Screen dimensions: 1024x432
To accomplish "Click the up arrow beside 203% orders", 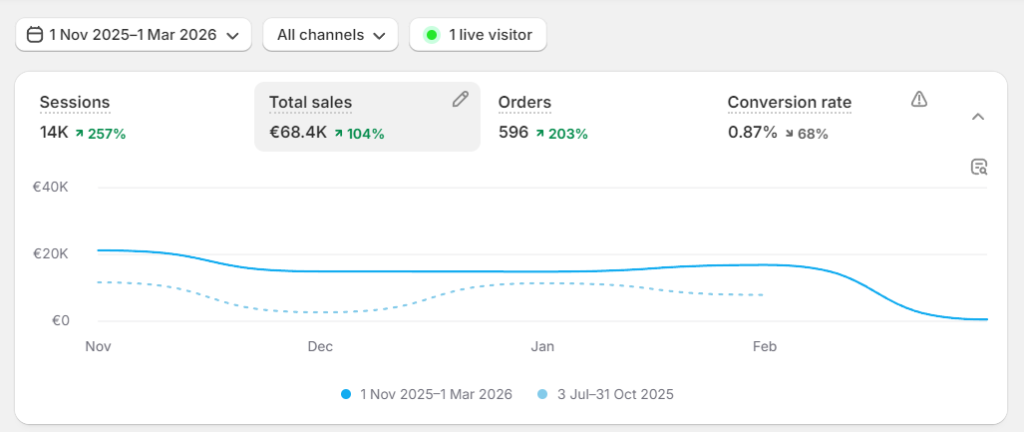I will pyautogui.click(x=538, y=133).
